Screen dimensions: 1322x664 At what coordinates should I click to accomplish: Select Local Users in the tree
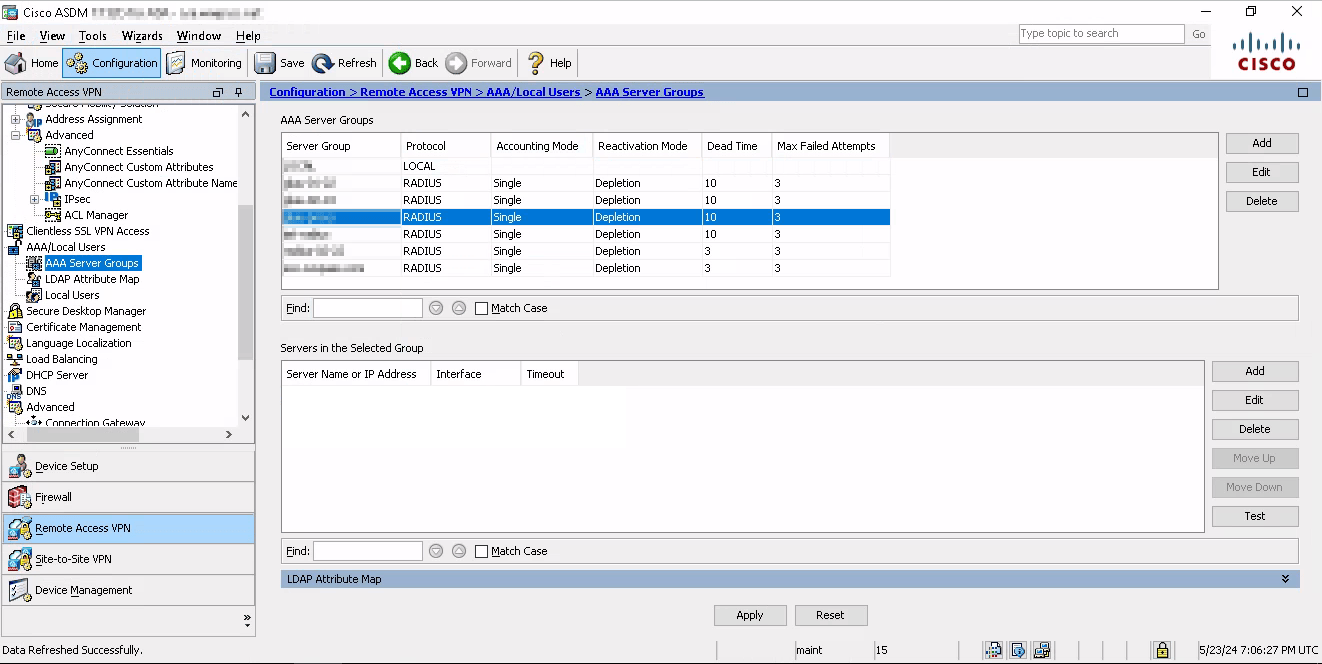coord(72,295)
